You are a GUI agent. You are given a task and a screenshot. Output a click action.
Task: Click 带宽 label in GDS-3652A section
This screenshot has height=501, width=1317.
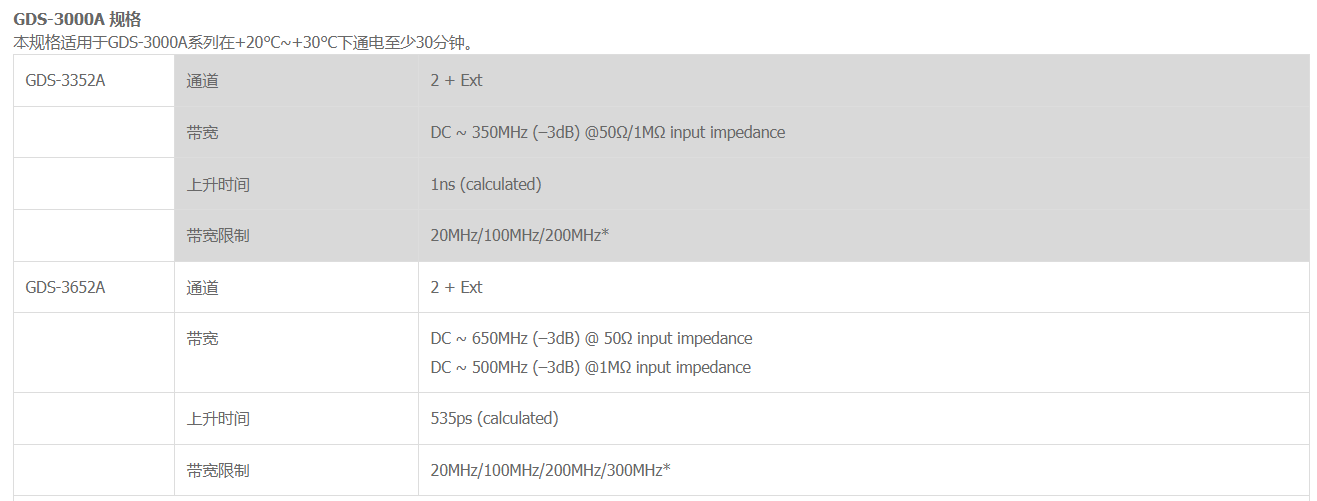pos(202,339)
